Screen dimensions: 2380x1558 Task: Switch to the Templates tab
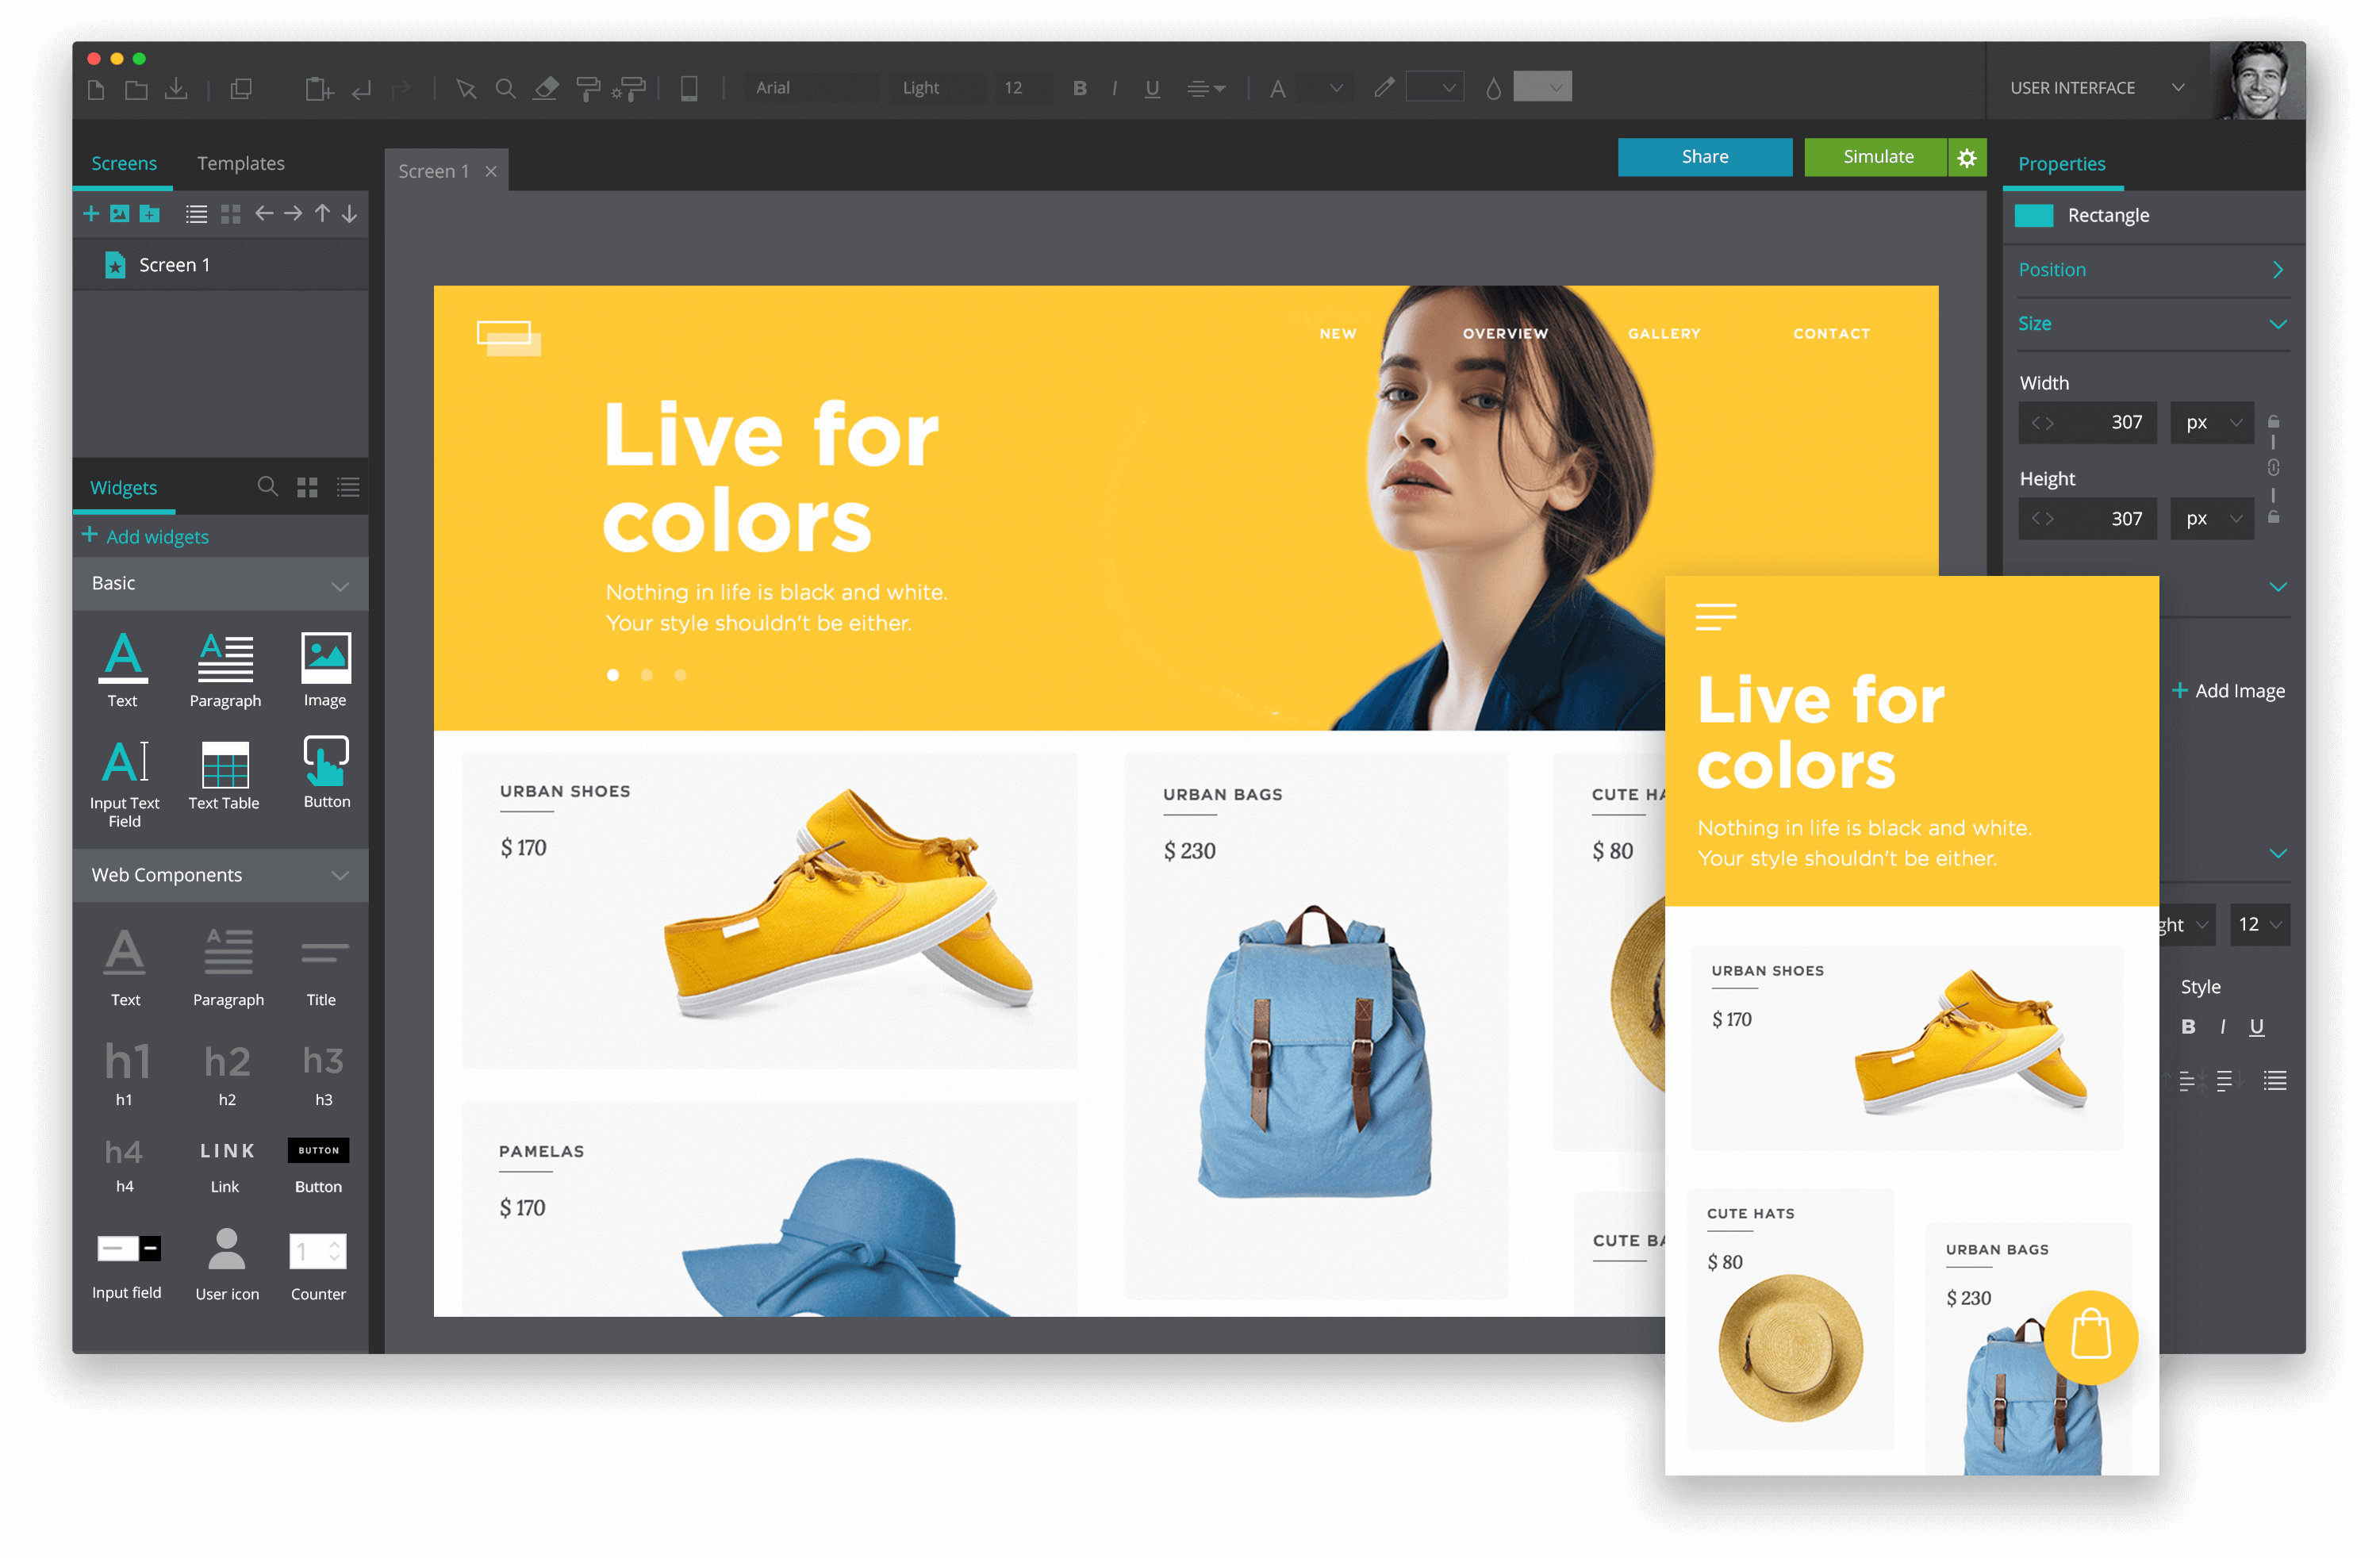(244, 163)
